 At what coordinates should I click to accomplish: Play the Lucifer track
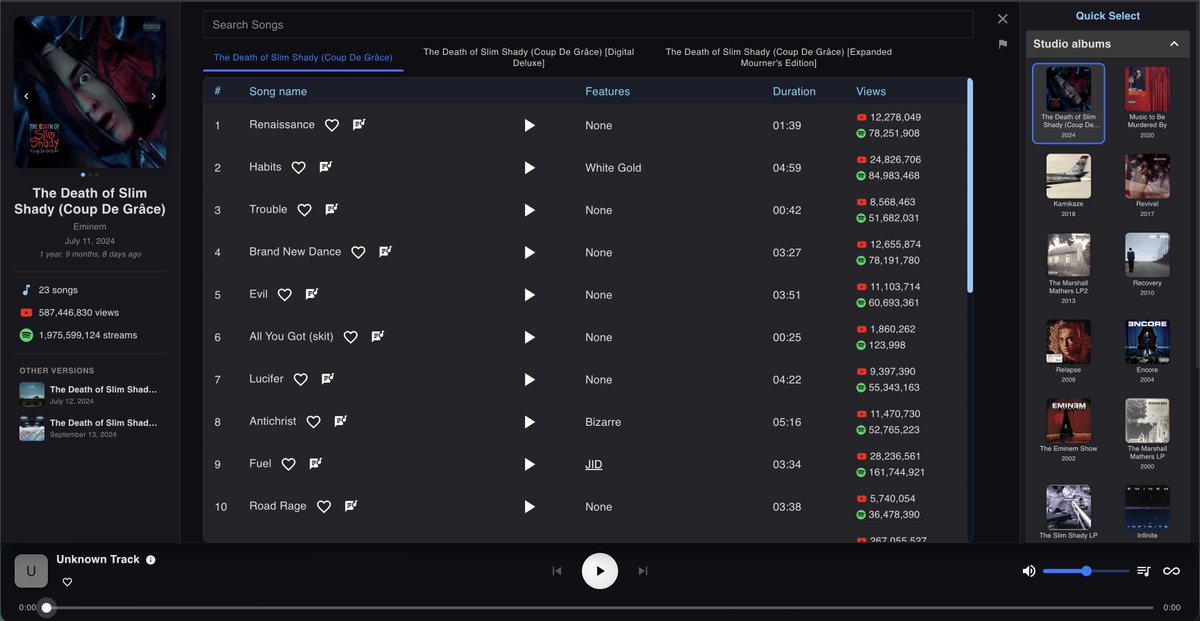[529, 380]
